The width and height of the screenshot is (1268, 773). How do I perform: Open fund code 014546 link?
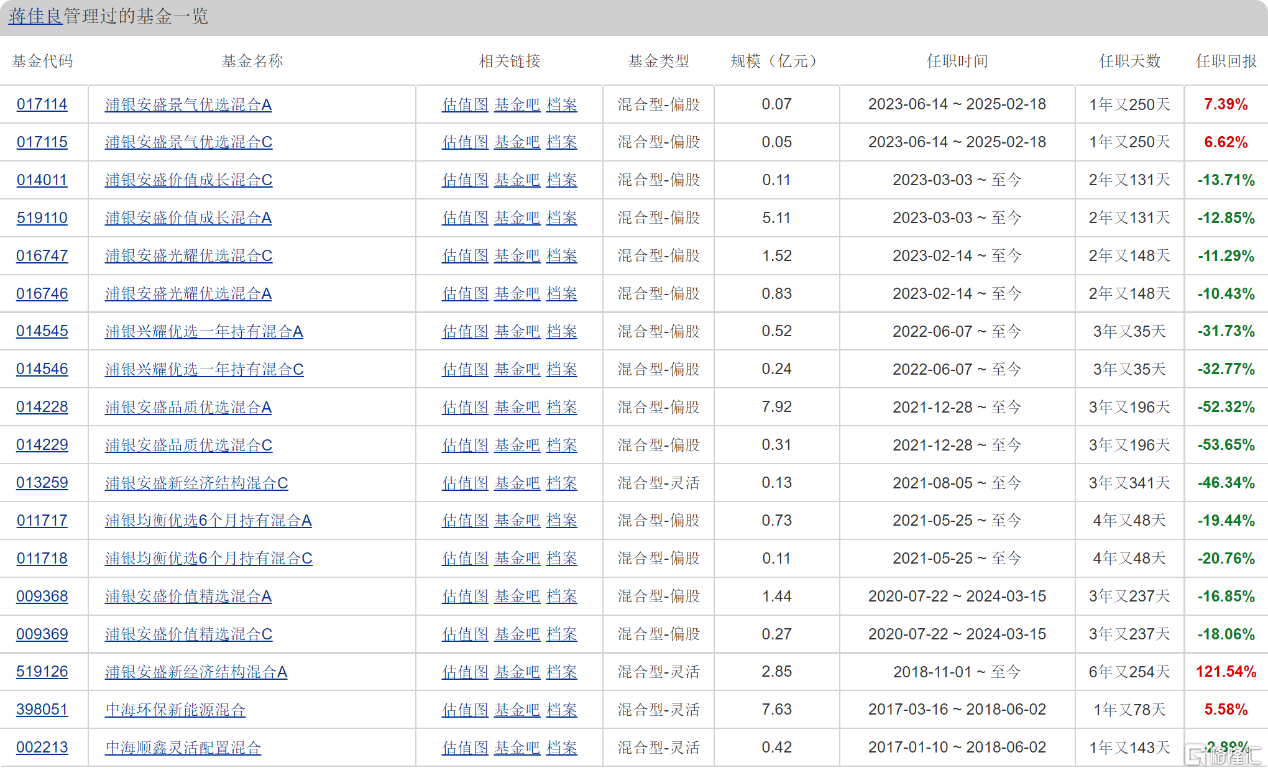(42, 369)
